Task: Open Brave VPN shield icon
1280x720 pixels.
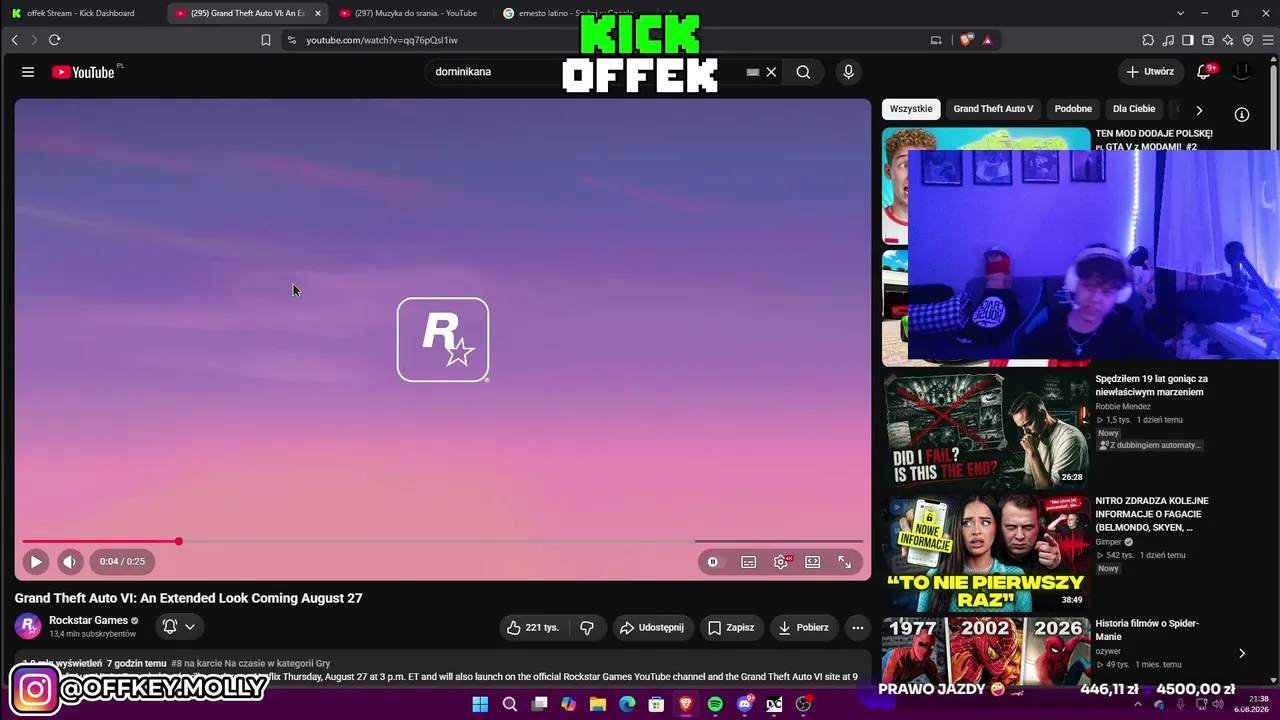Action: coord(1248,40)
